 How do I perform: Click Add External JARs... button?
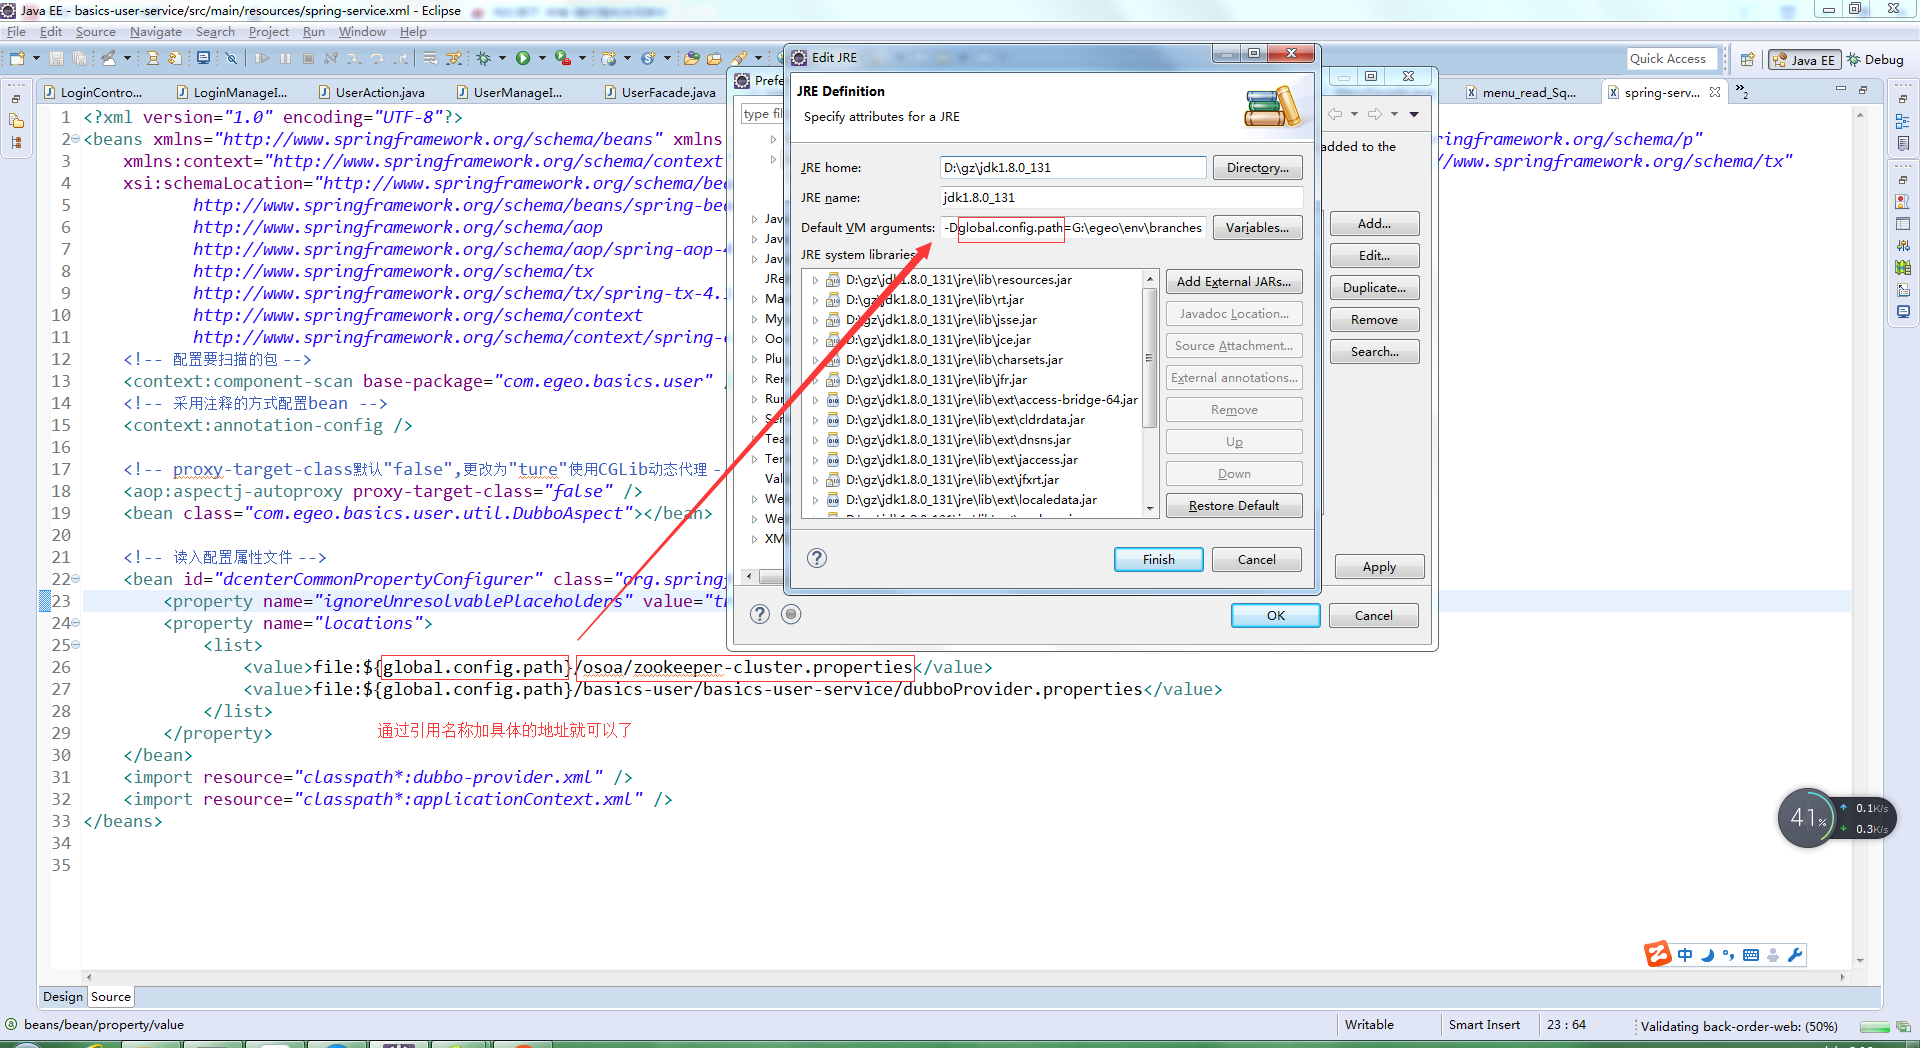pyautogui.click(x=1233, y=281)
